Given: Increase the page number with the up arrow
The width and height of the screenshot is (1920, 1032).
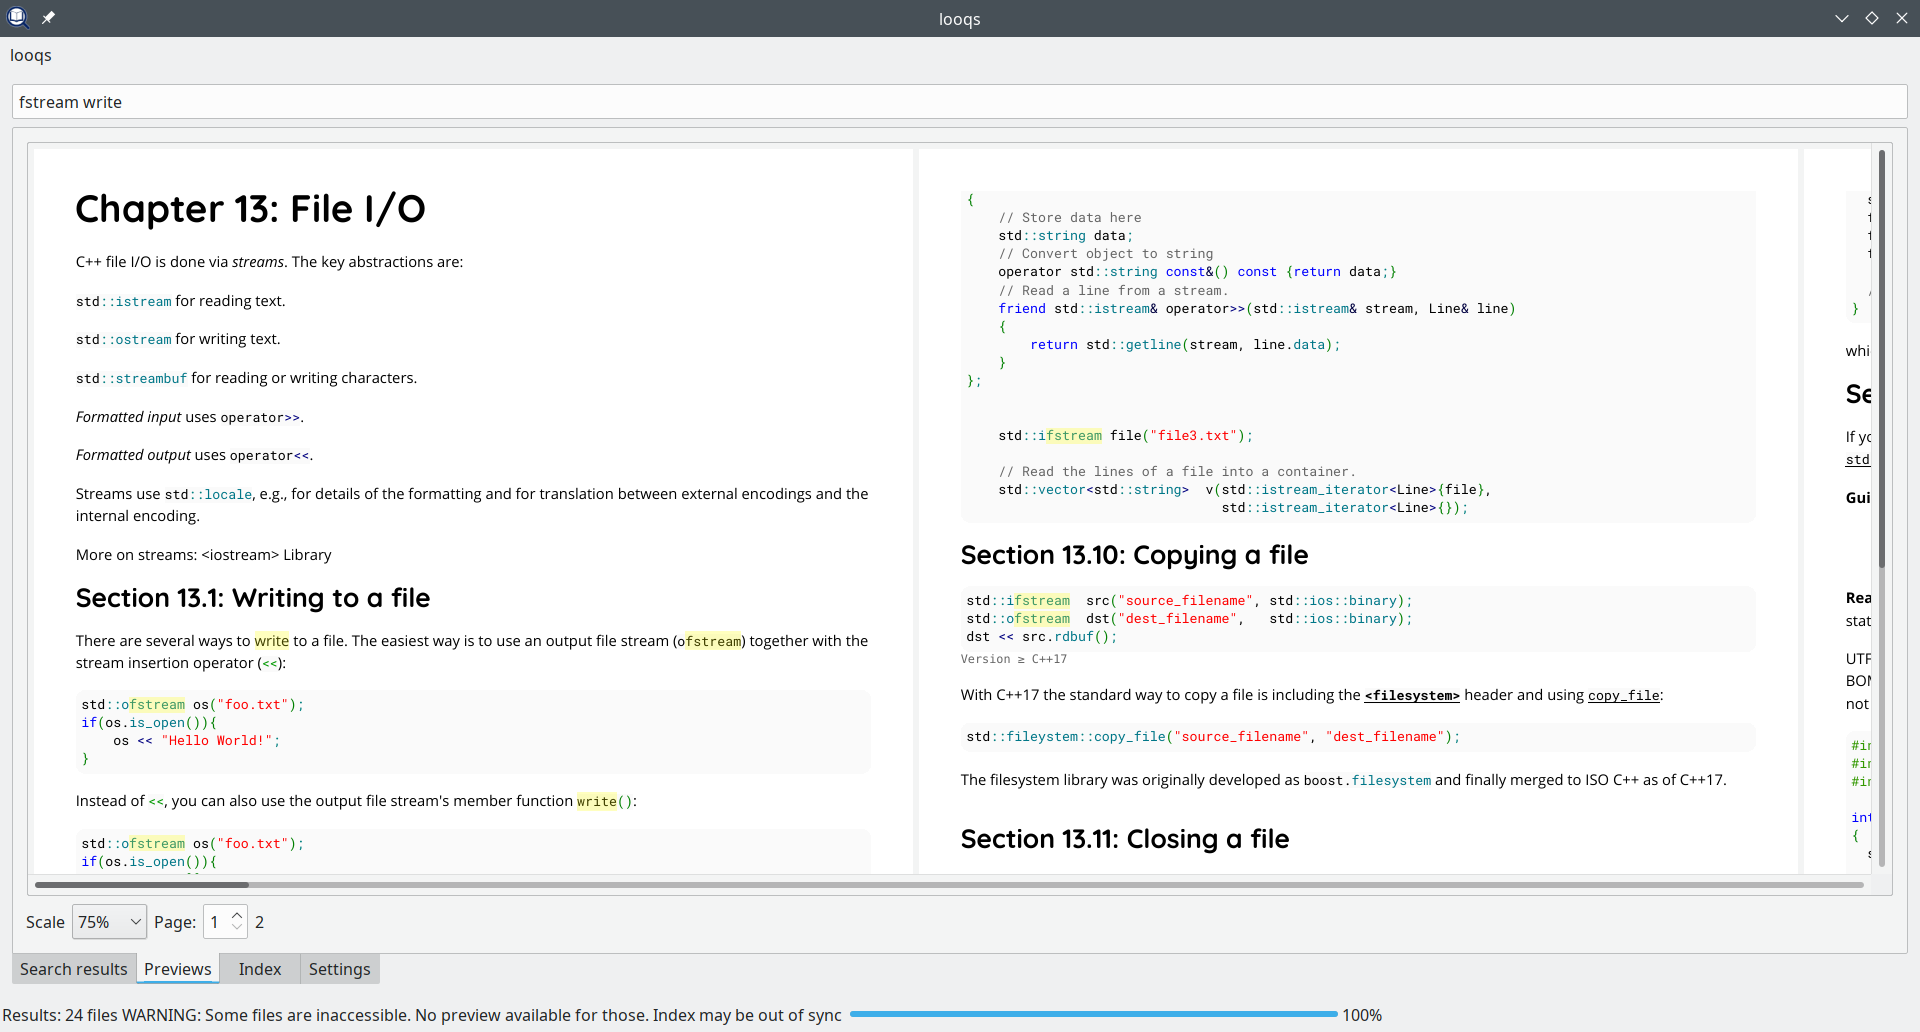Looking at the screenshot, I should click(x=237, y=915).
